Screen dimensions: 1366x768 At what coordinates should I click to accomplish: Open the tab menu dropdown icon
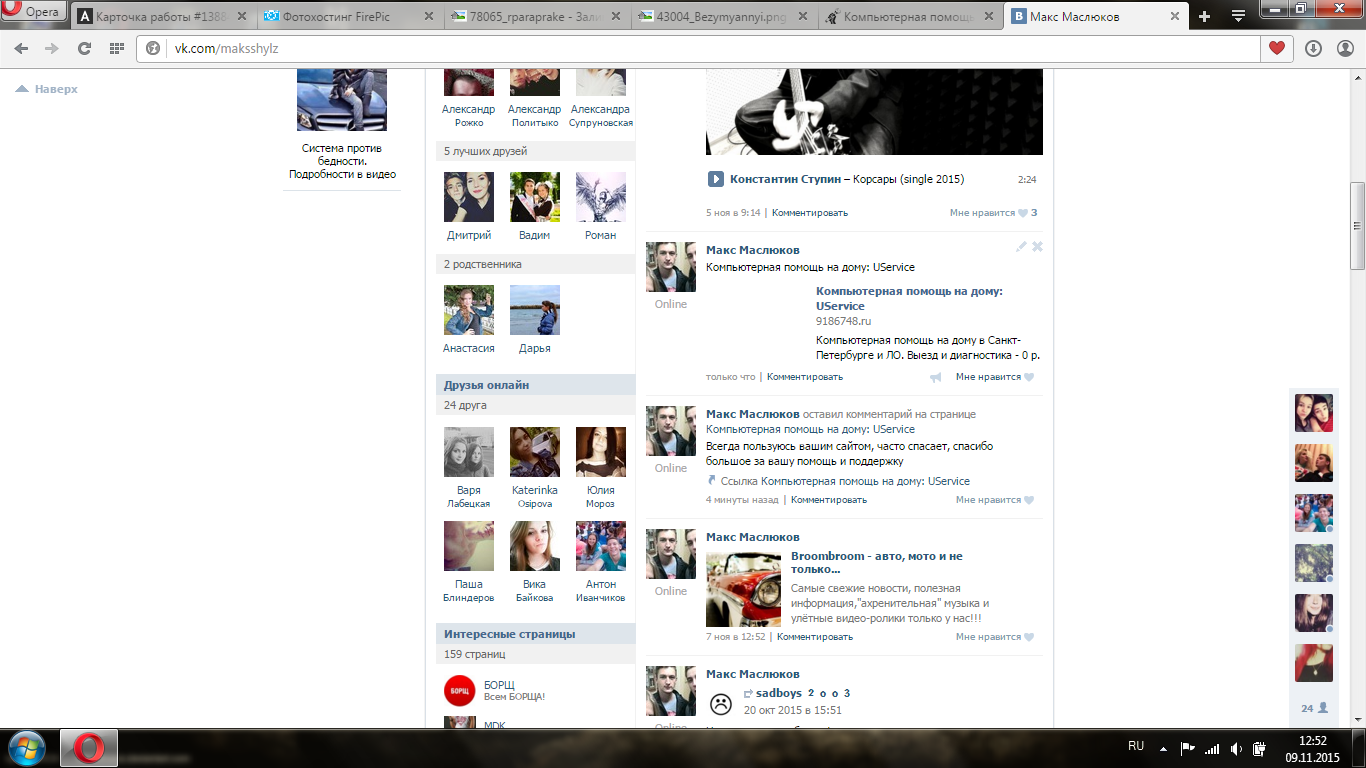(x=1238, y=16)
